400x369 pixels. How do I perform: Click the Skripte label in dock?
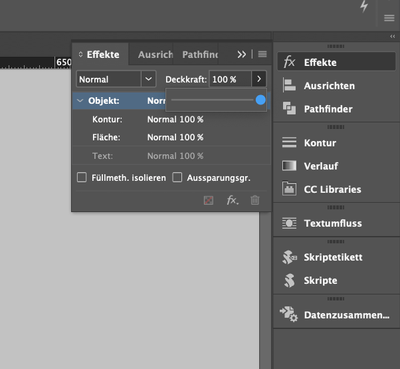tap(320, 281)
